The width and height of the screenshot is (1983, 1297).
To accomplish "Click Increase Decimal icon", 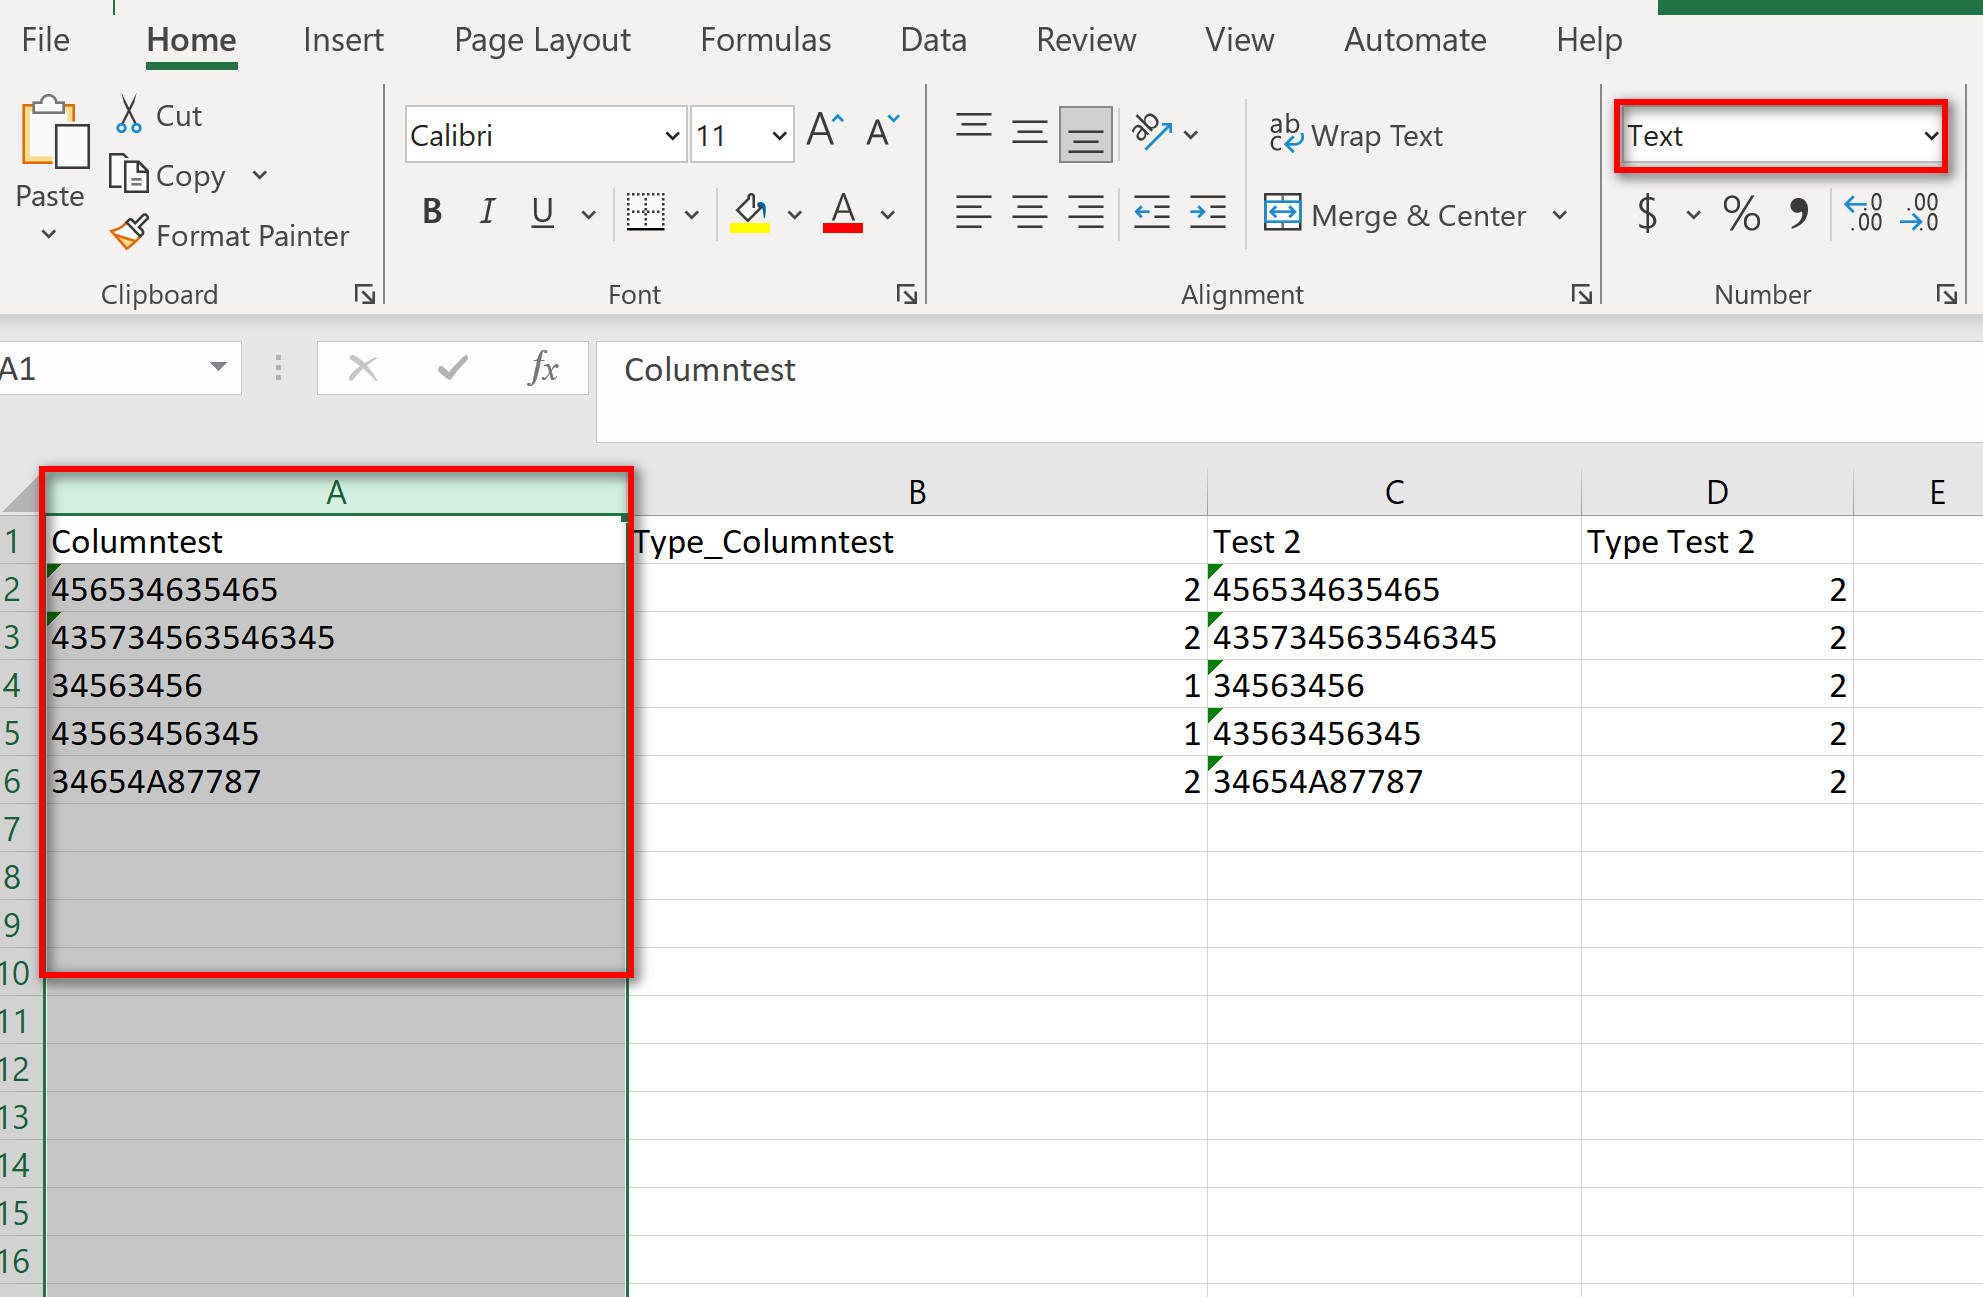I will coord(1864,212).
